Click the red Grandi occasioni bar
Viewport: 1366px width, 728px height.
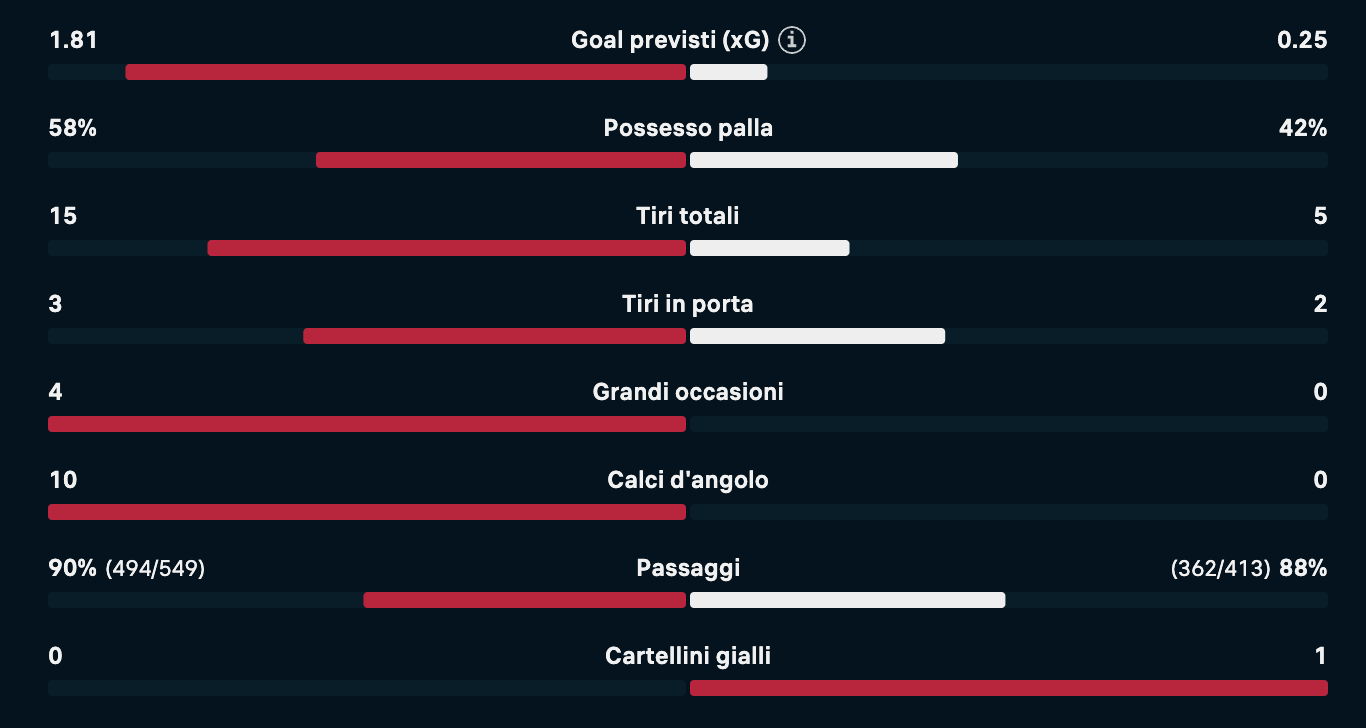point(367,424)
